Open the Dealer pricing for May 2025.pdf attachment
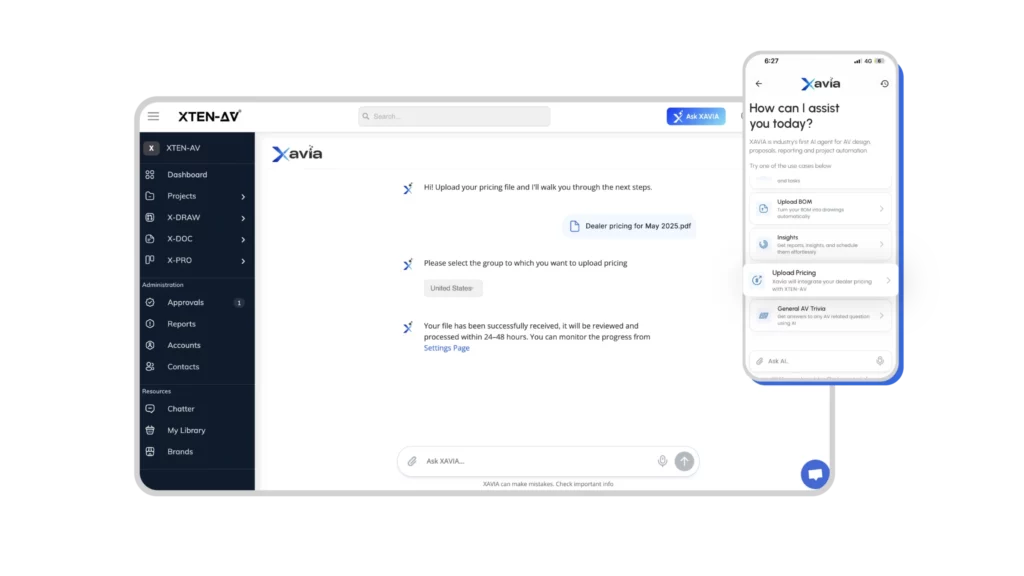1024x576 pixels. tap(630, 226)
